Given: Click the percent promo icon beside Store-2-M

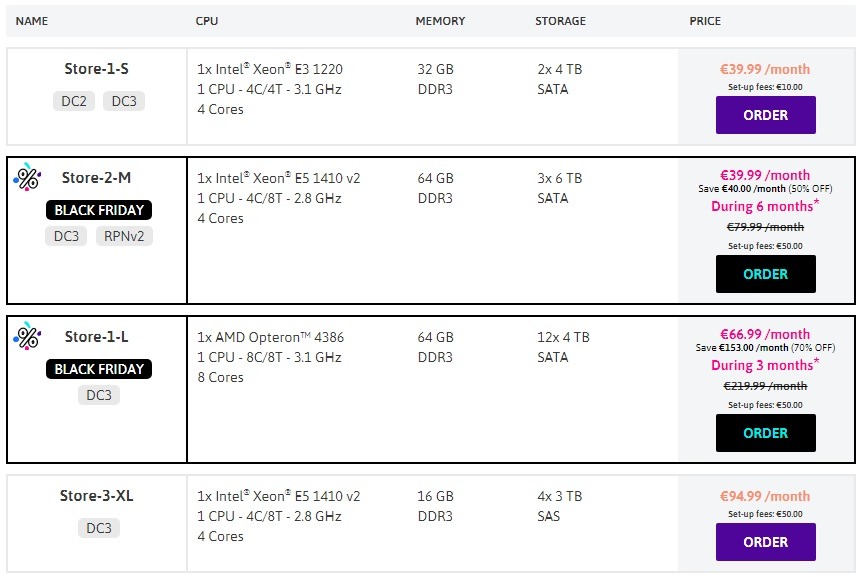Looking at the screenshot, I should pos(27,177).
